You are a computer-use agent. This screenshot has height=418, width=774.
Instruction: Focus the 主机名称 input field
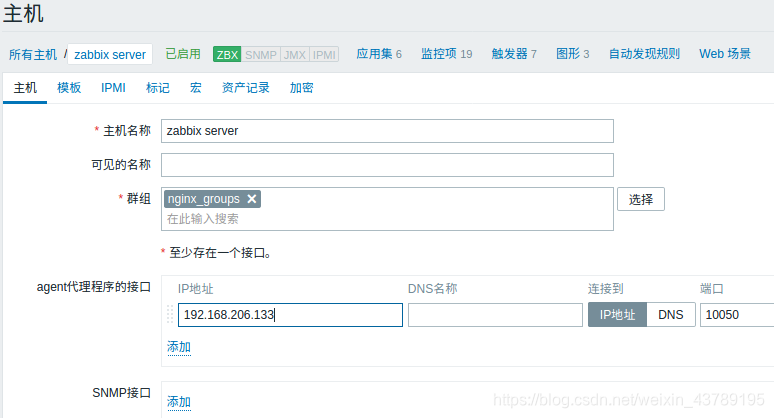[x=387, y=131]
